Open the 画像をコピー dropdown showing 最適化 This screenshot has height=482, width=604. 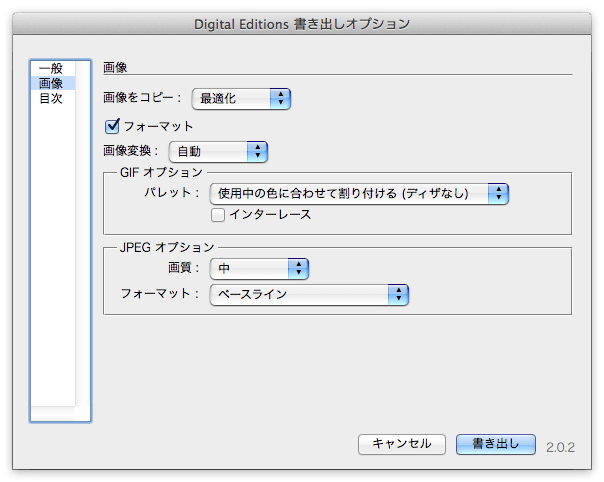pos(241,99)
